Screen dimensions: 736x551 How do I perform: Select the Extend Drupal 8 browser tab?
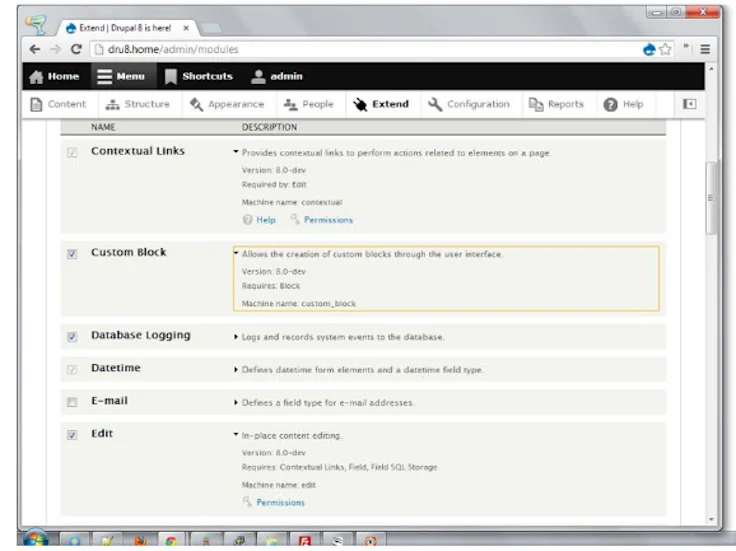tap(125, 28)
